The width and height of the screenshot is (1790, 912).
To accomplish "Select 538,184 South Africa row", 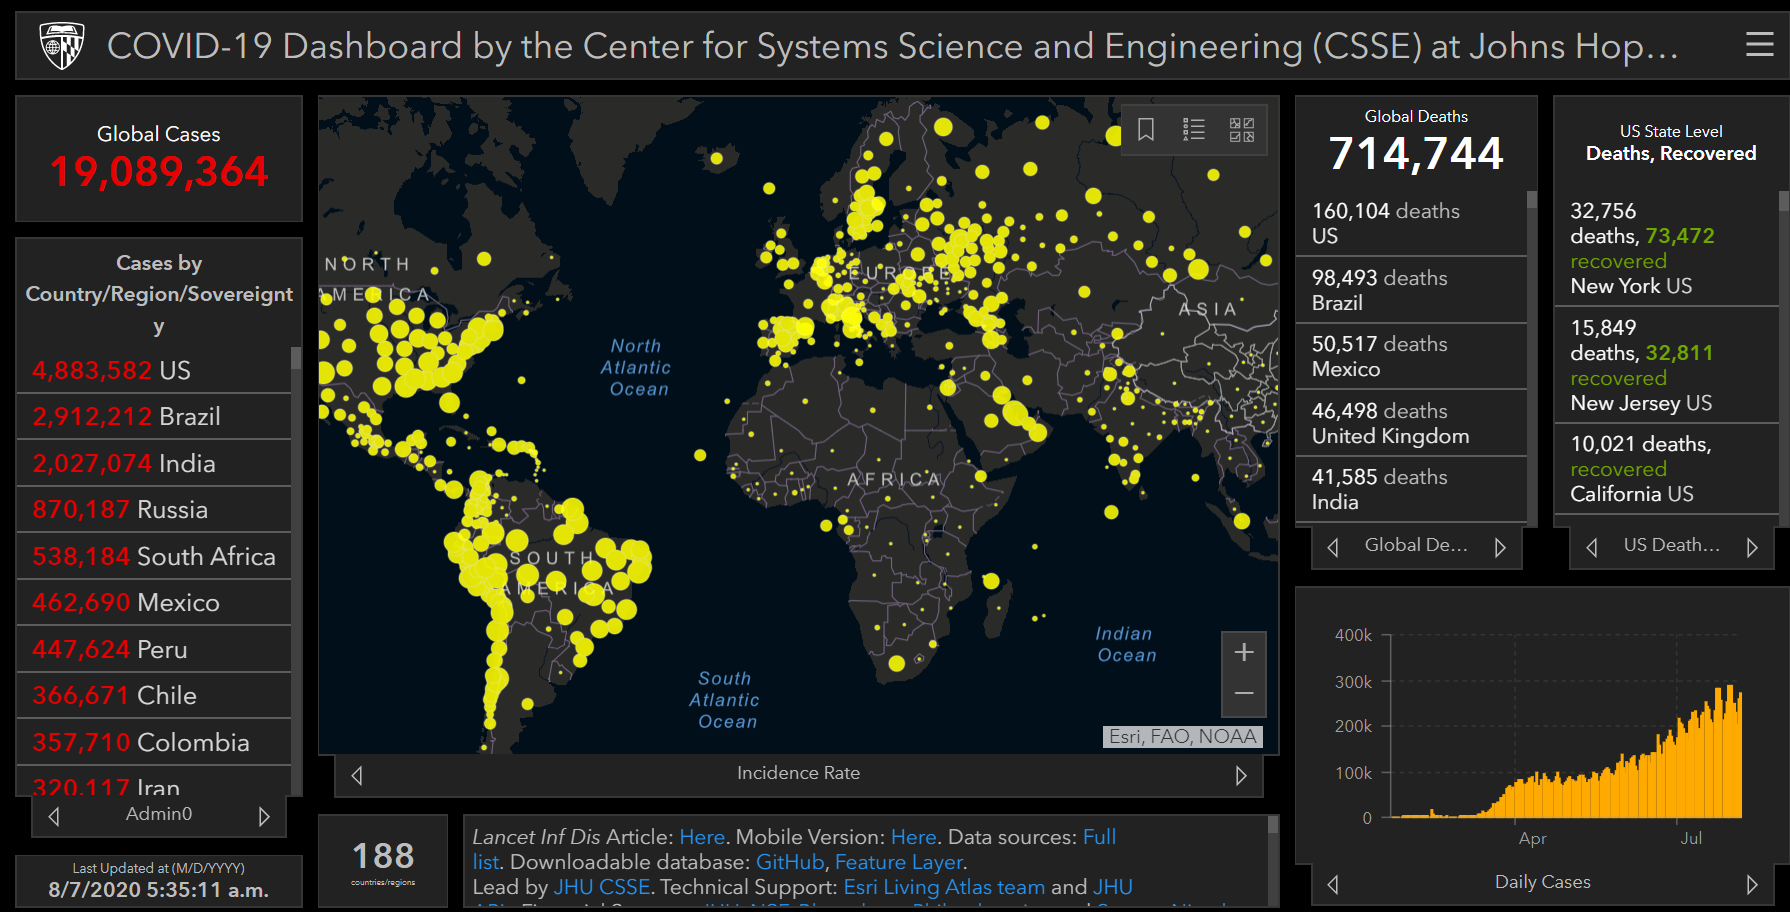I will pyautogui.click(x=154, y=556).
